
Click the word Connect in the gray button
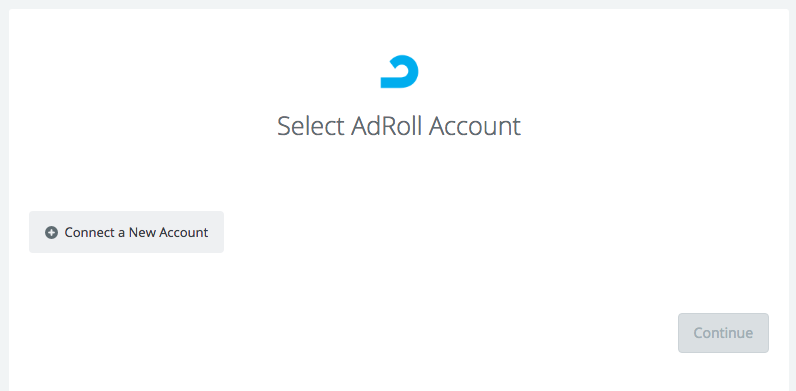point(89,233)
